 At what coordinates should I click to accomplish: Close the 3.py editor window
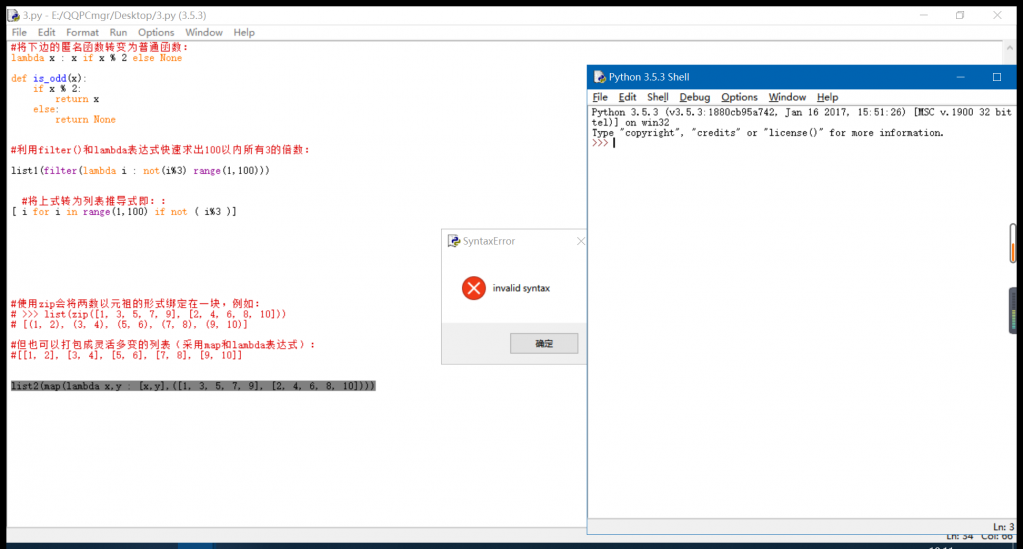(997, 15)
